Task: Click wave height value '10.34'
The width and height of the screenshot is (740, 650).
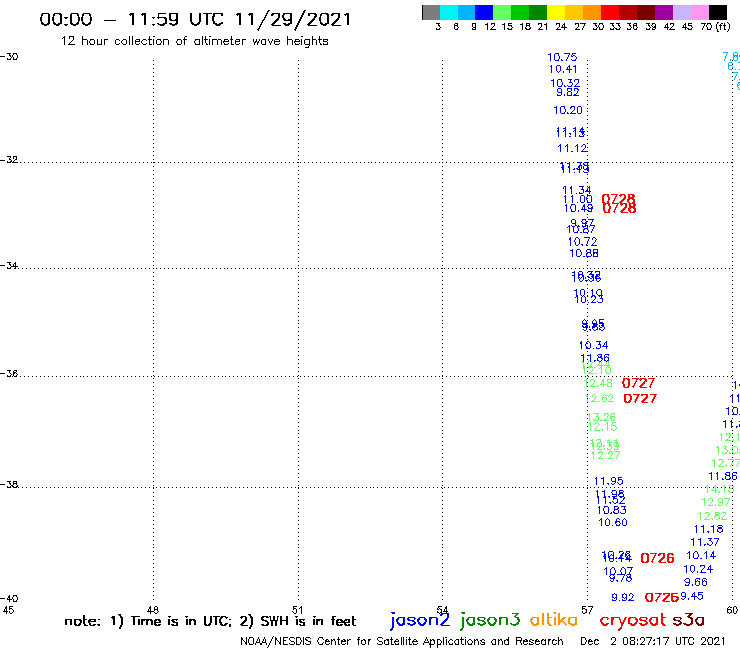Action: 594,346
